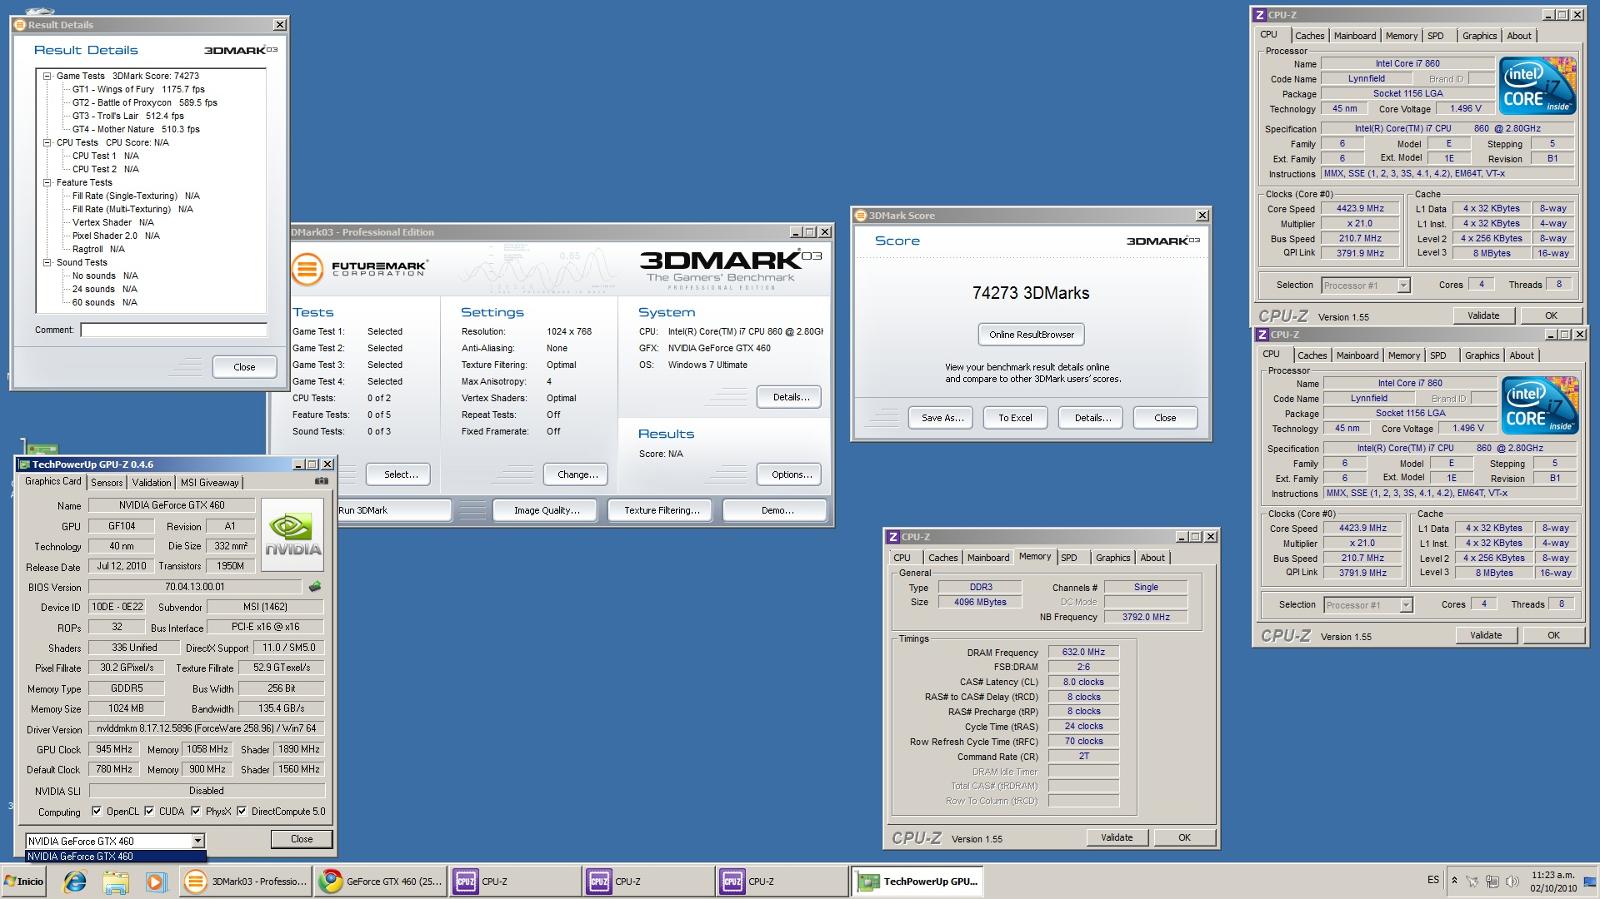Open the MSI Giveaway tab in GPU-Z
Image resolution: width=1600 pixels, height=899 pixels.
click(x=210, y=482)
